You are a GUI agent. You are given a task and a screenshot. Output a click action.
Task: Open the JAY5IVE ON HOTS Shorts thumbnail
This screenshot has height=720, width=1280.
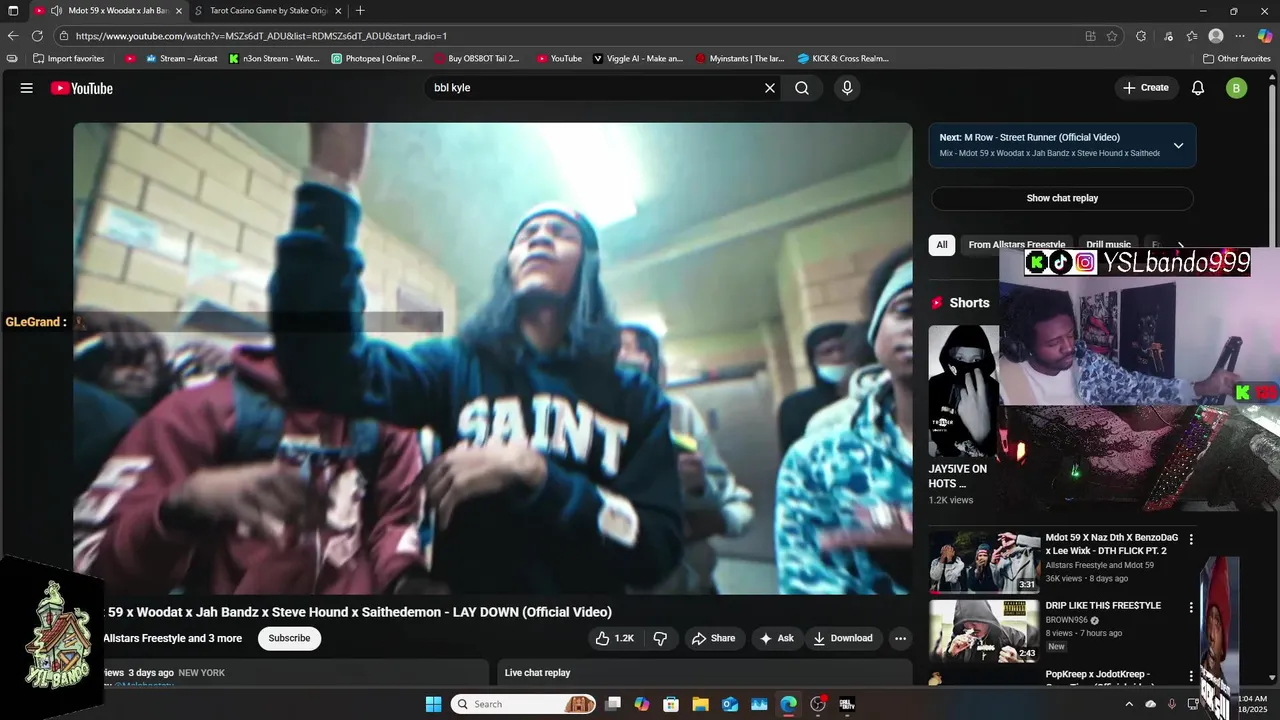point(963,391)
